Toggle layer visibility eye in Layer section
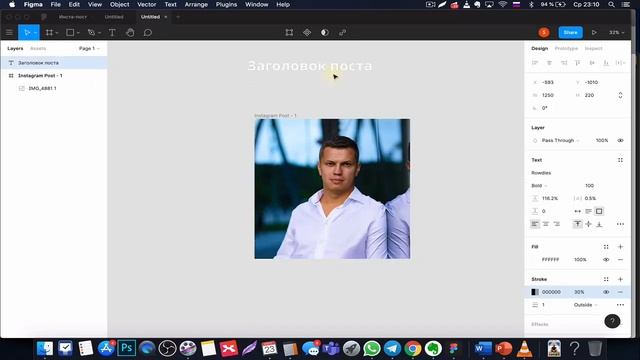The height and width of the screenshot is (360, 640). (x=620, y=140)
